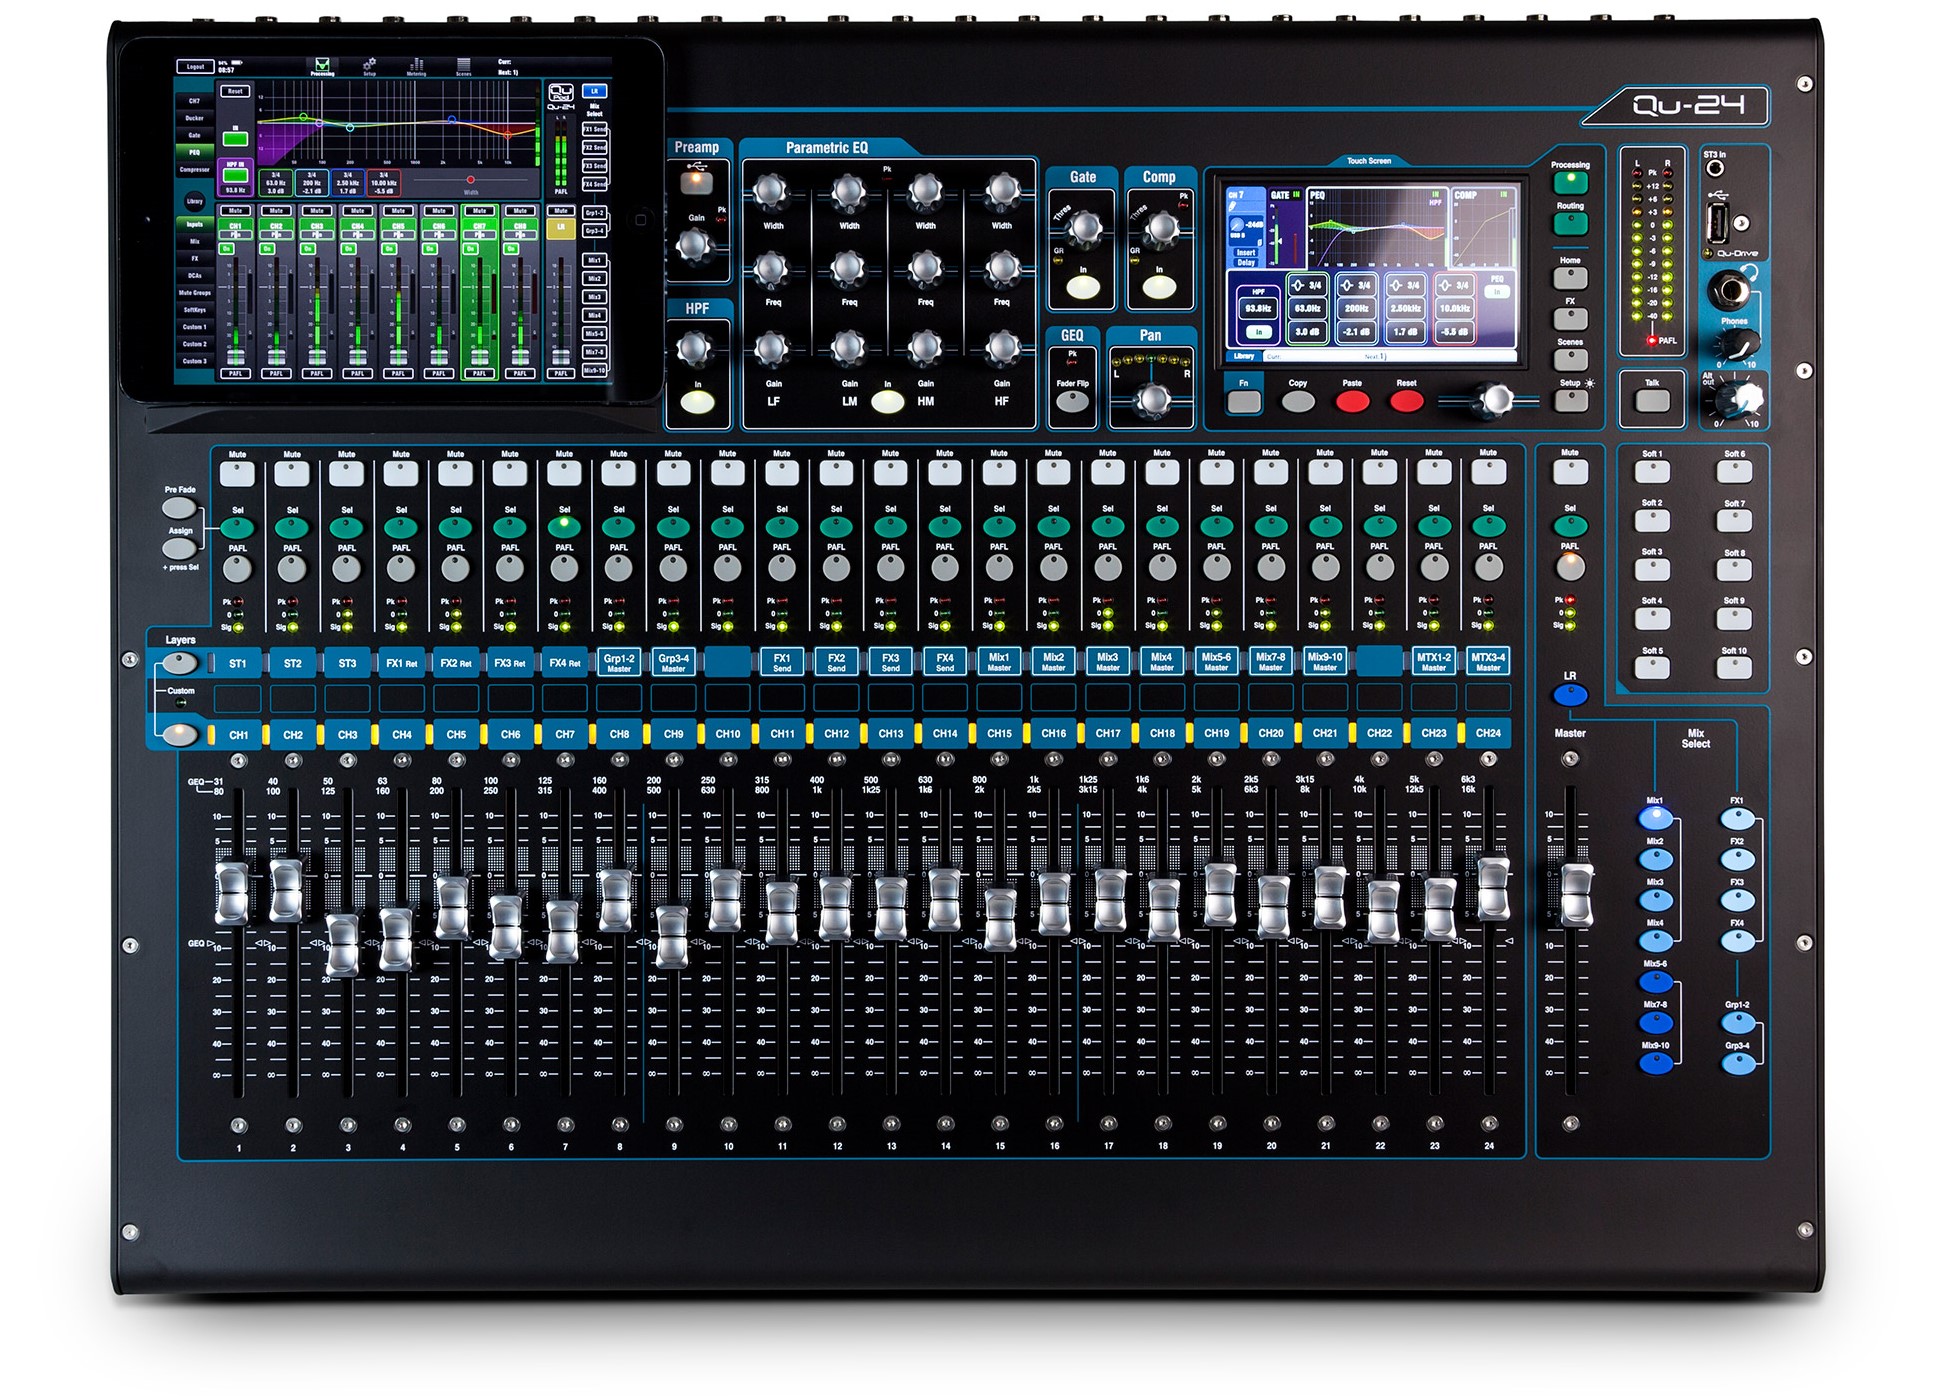The height and width of the screenshot is (1396, 1936).
Task: Tap the QuPad logo on iPad app
Action: point(561,95)
